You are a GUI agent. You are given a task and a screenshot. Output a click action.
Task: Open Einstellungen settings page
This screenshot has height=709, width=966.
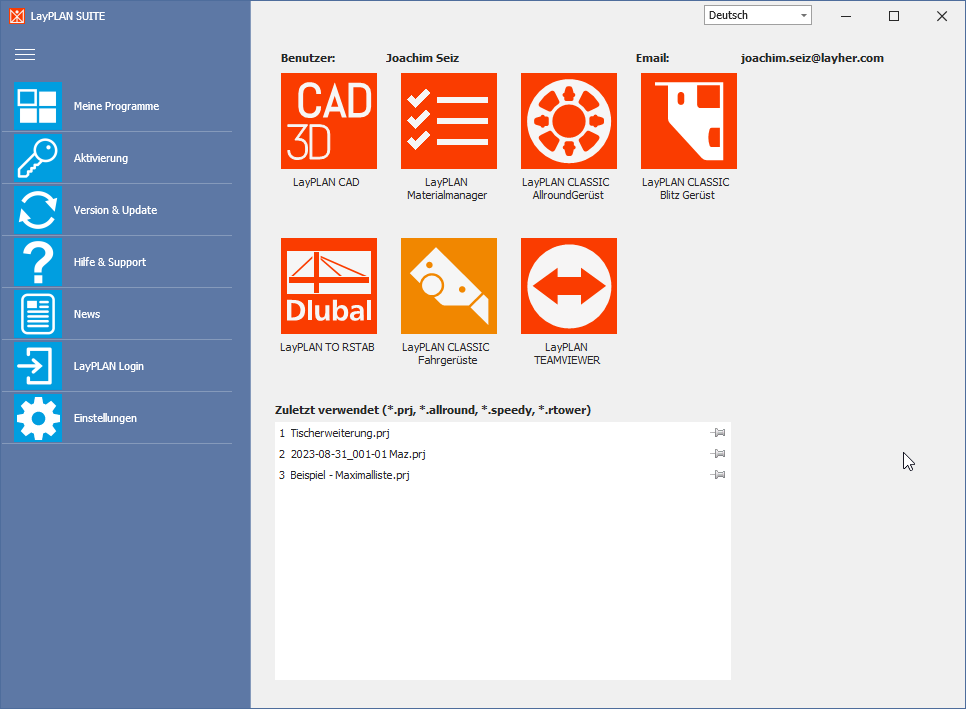[x=105, y=418]
